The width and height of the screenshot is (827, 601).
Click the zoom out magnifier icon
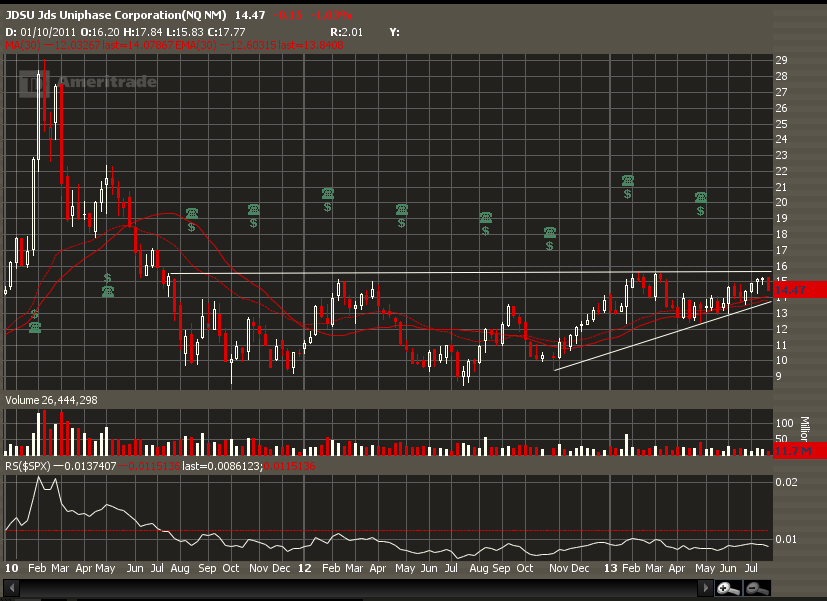(x=757, y=592)
